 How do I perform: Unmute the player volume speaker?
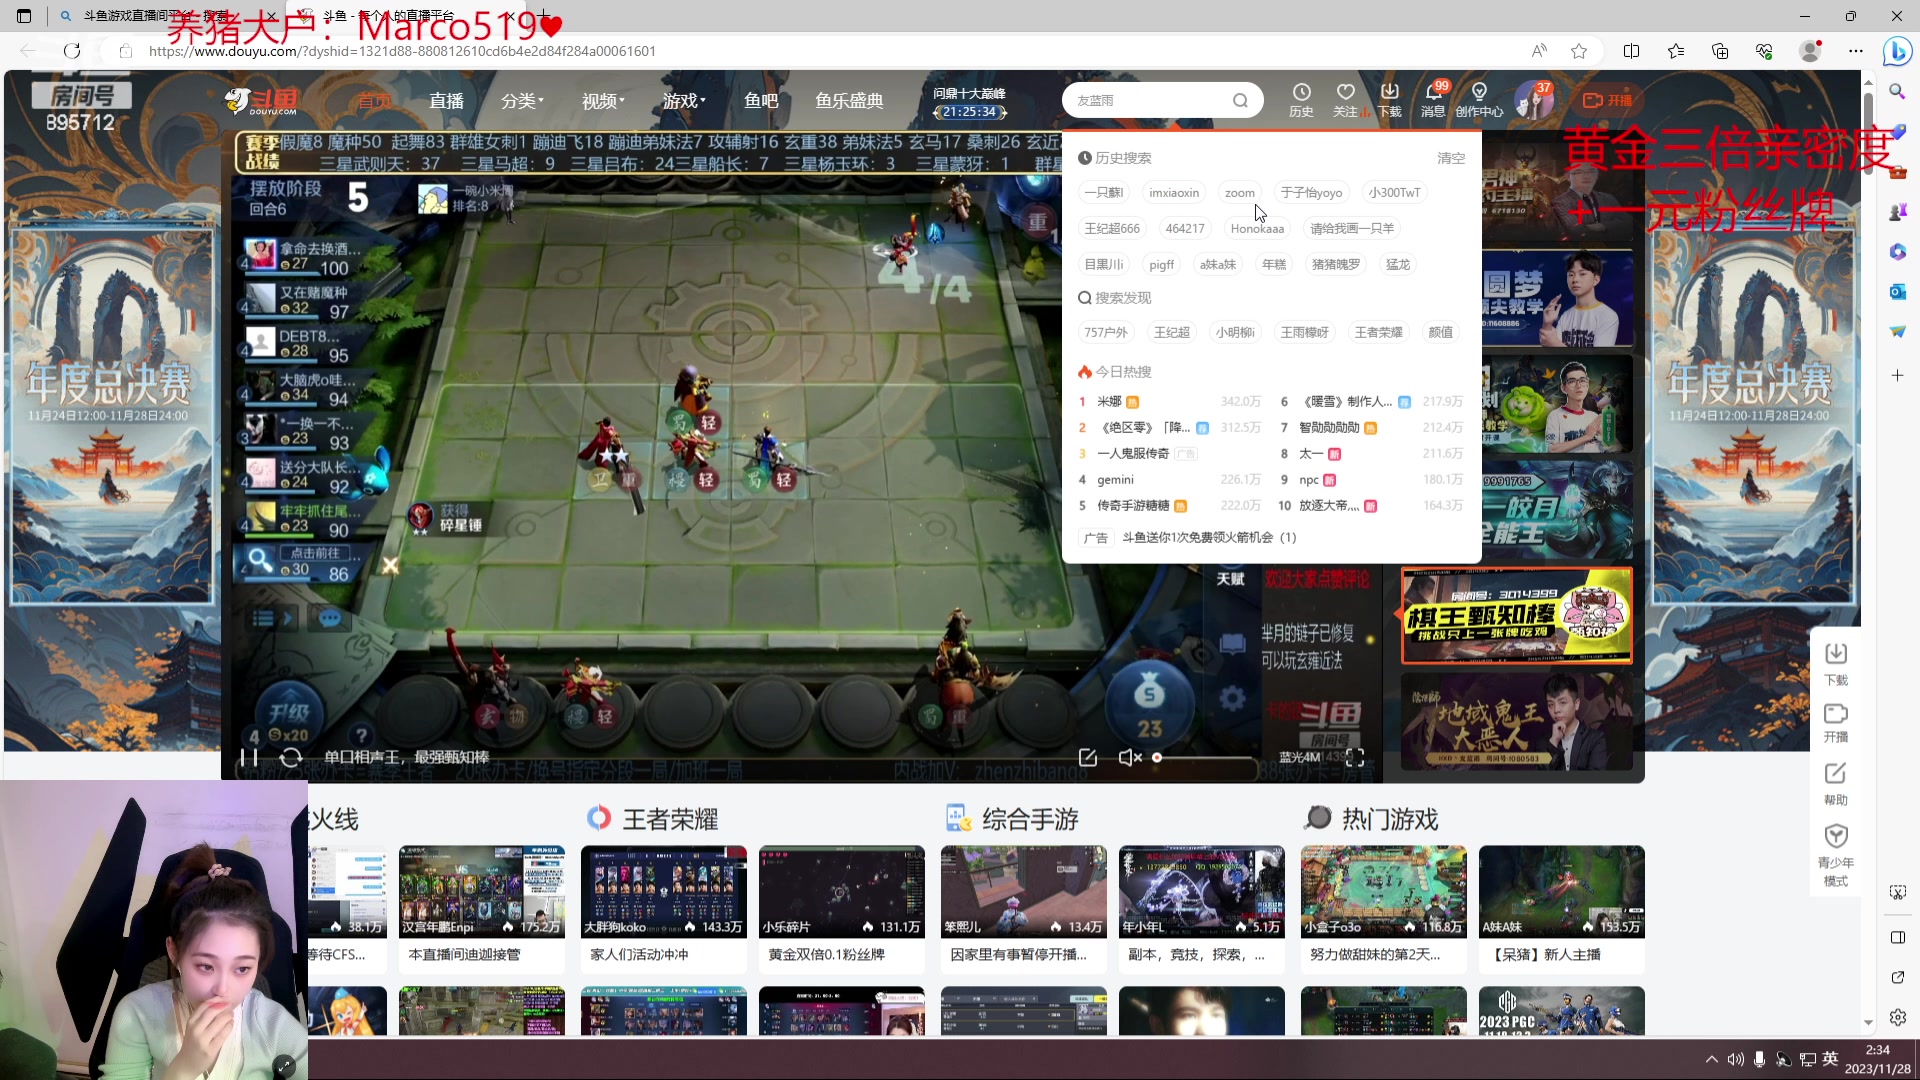click(x=1129, y=758)
